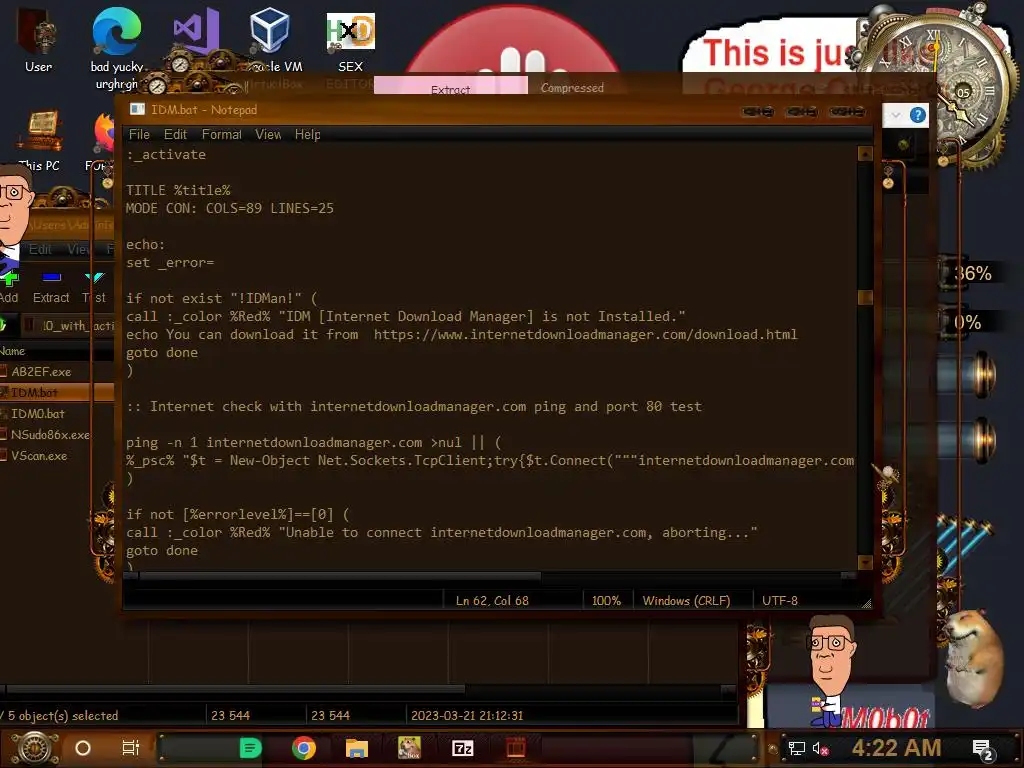Click the 4:22 AM taskbar clock
This screenshot has height=768, width=1024.
click(x=897, y=748)
